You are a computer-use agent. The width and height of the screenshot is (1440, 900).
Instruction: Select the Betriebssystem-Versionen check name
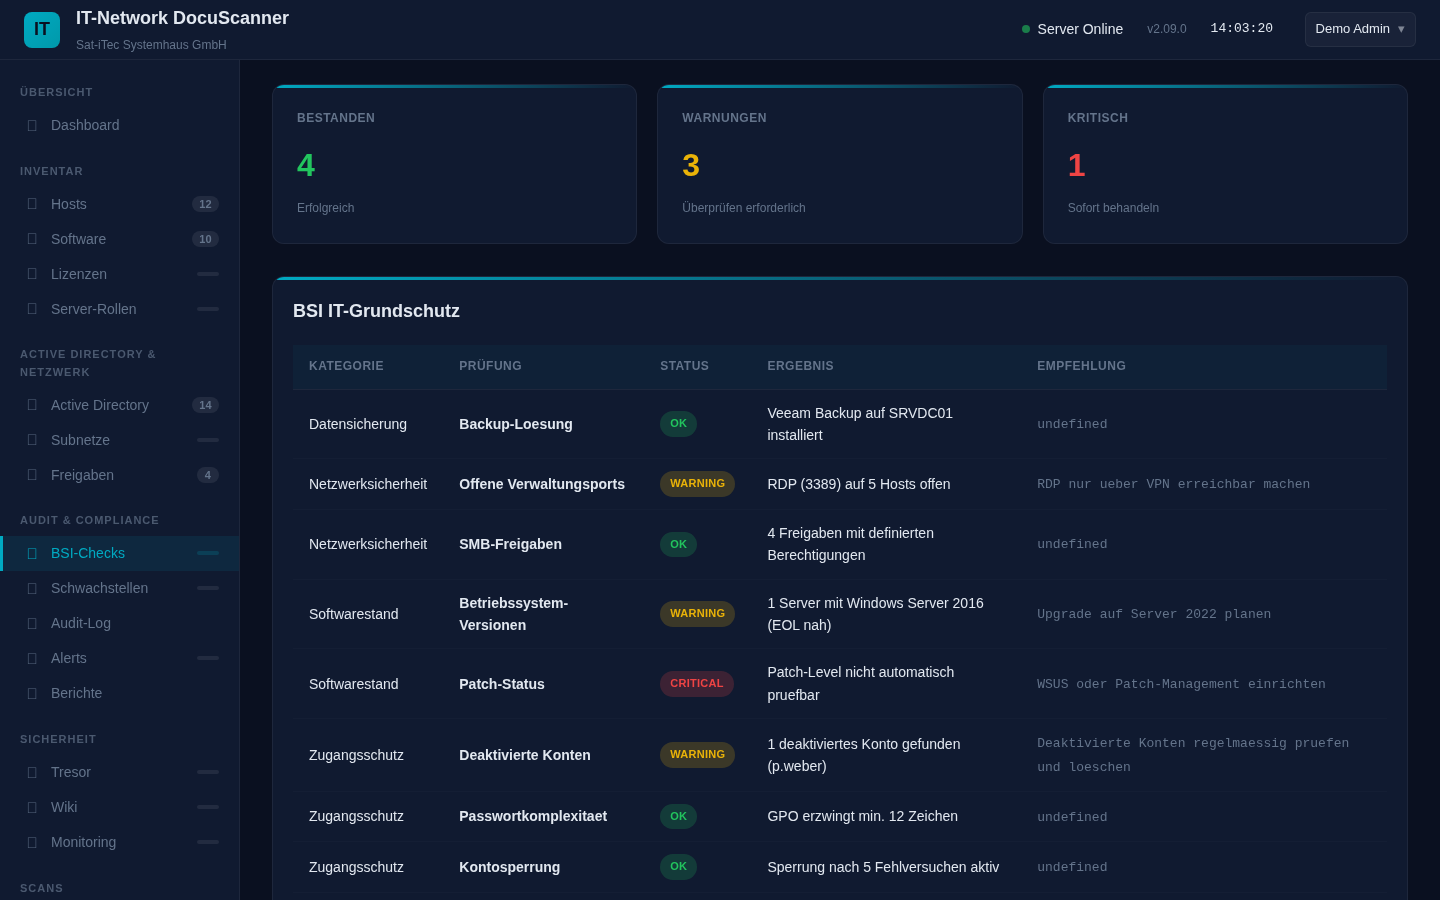(x=513, y=614)
